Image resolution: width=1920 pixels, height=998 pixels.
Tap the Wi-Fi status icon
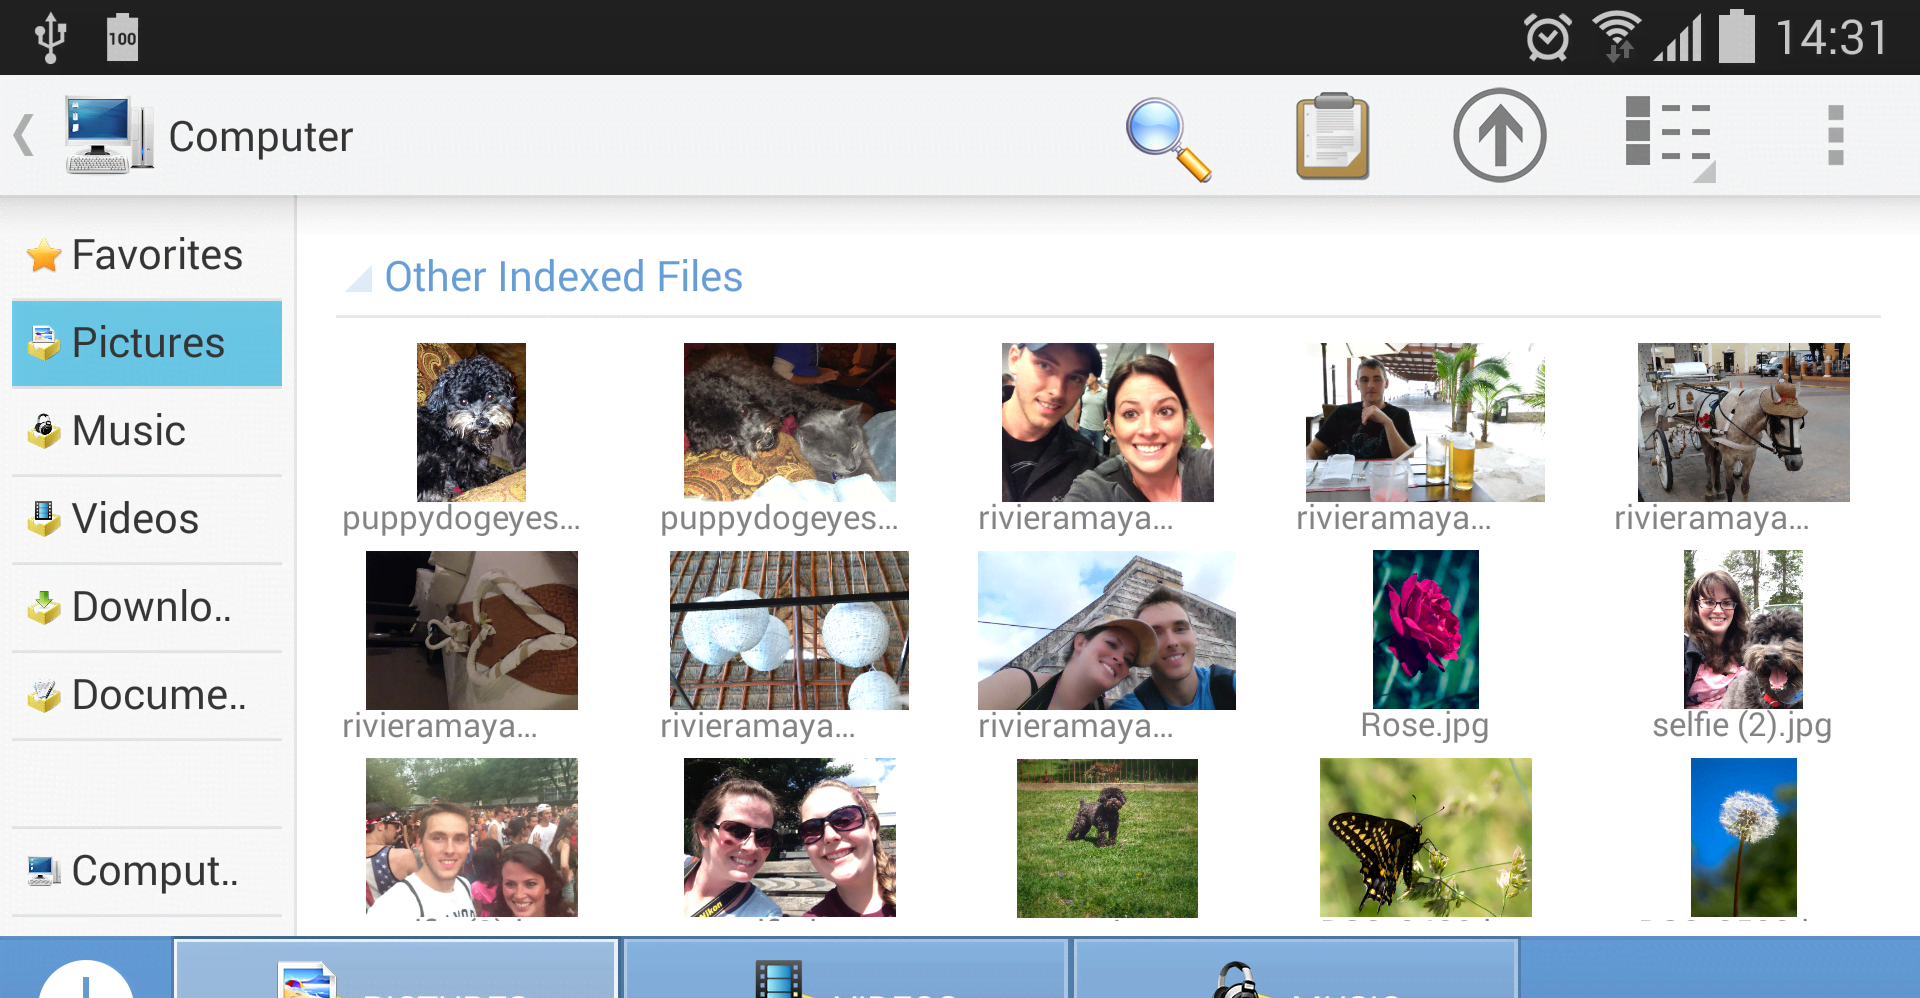(1616, 37)
